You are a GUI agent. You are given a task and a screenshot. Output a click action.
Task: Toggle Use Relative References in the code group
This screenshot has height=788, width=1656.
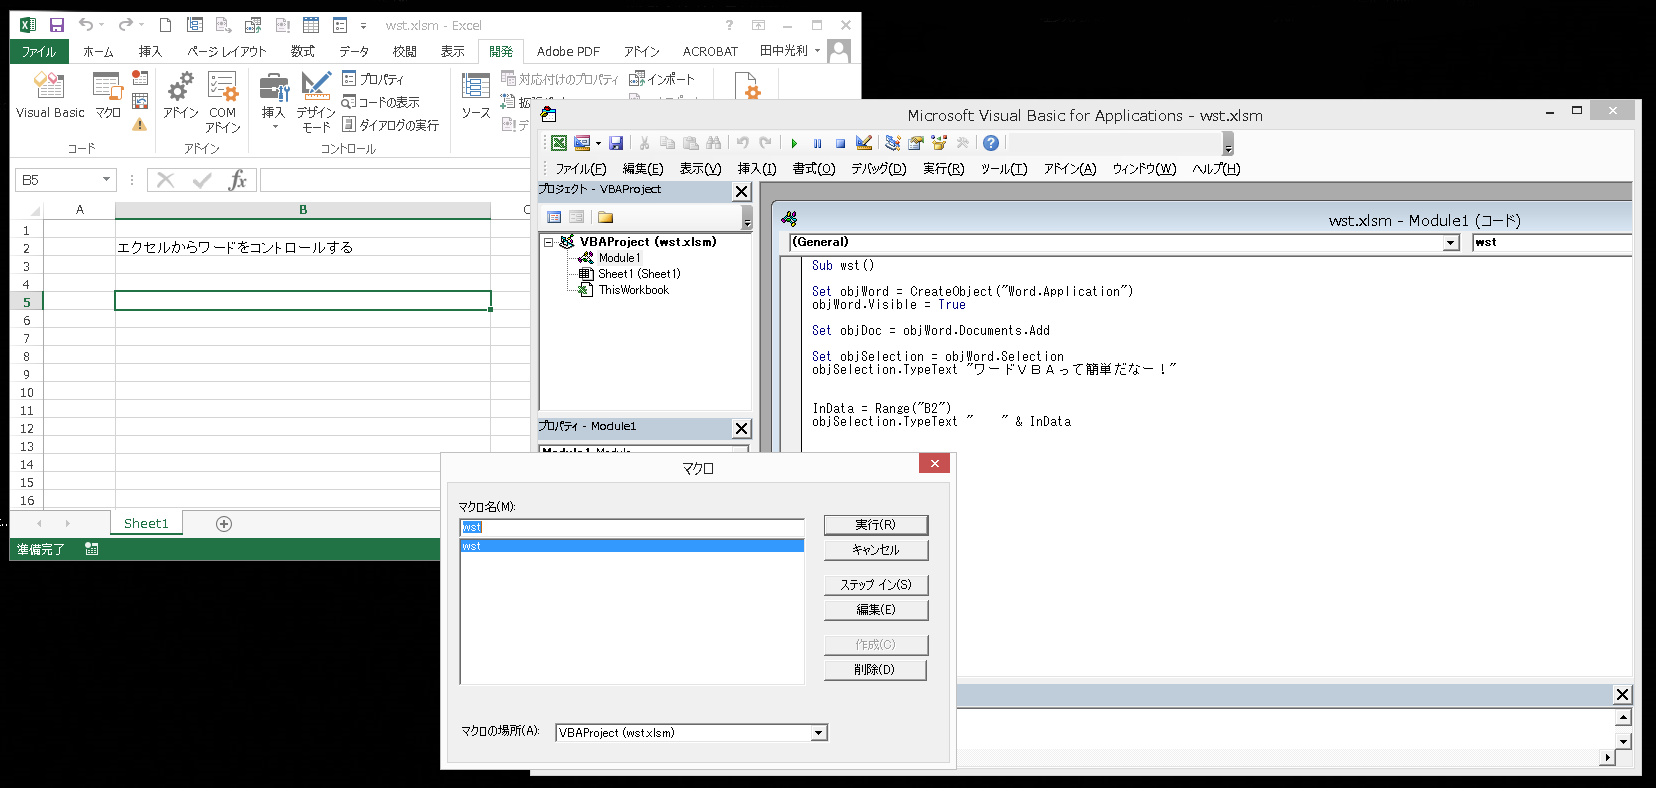click(140, 101)
